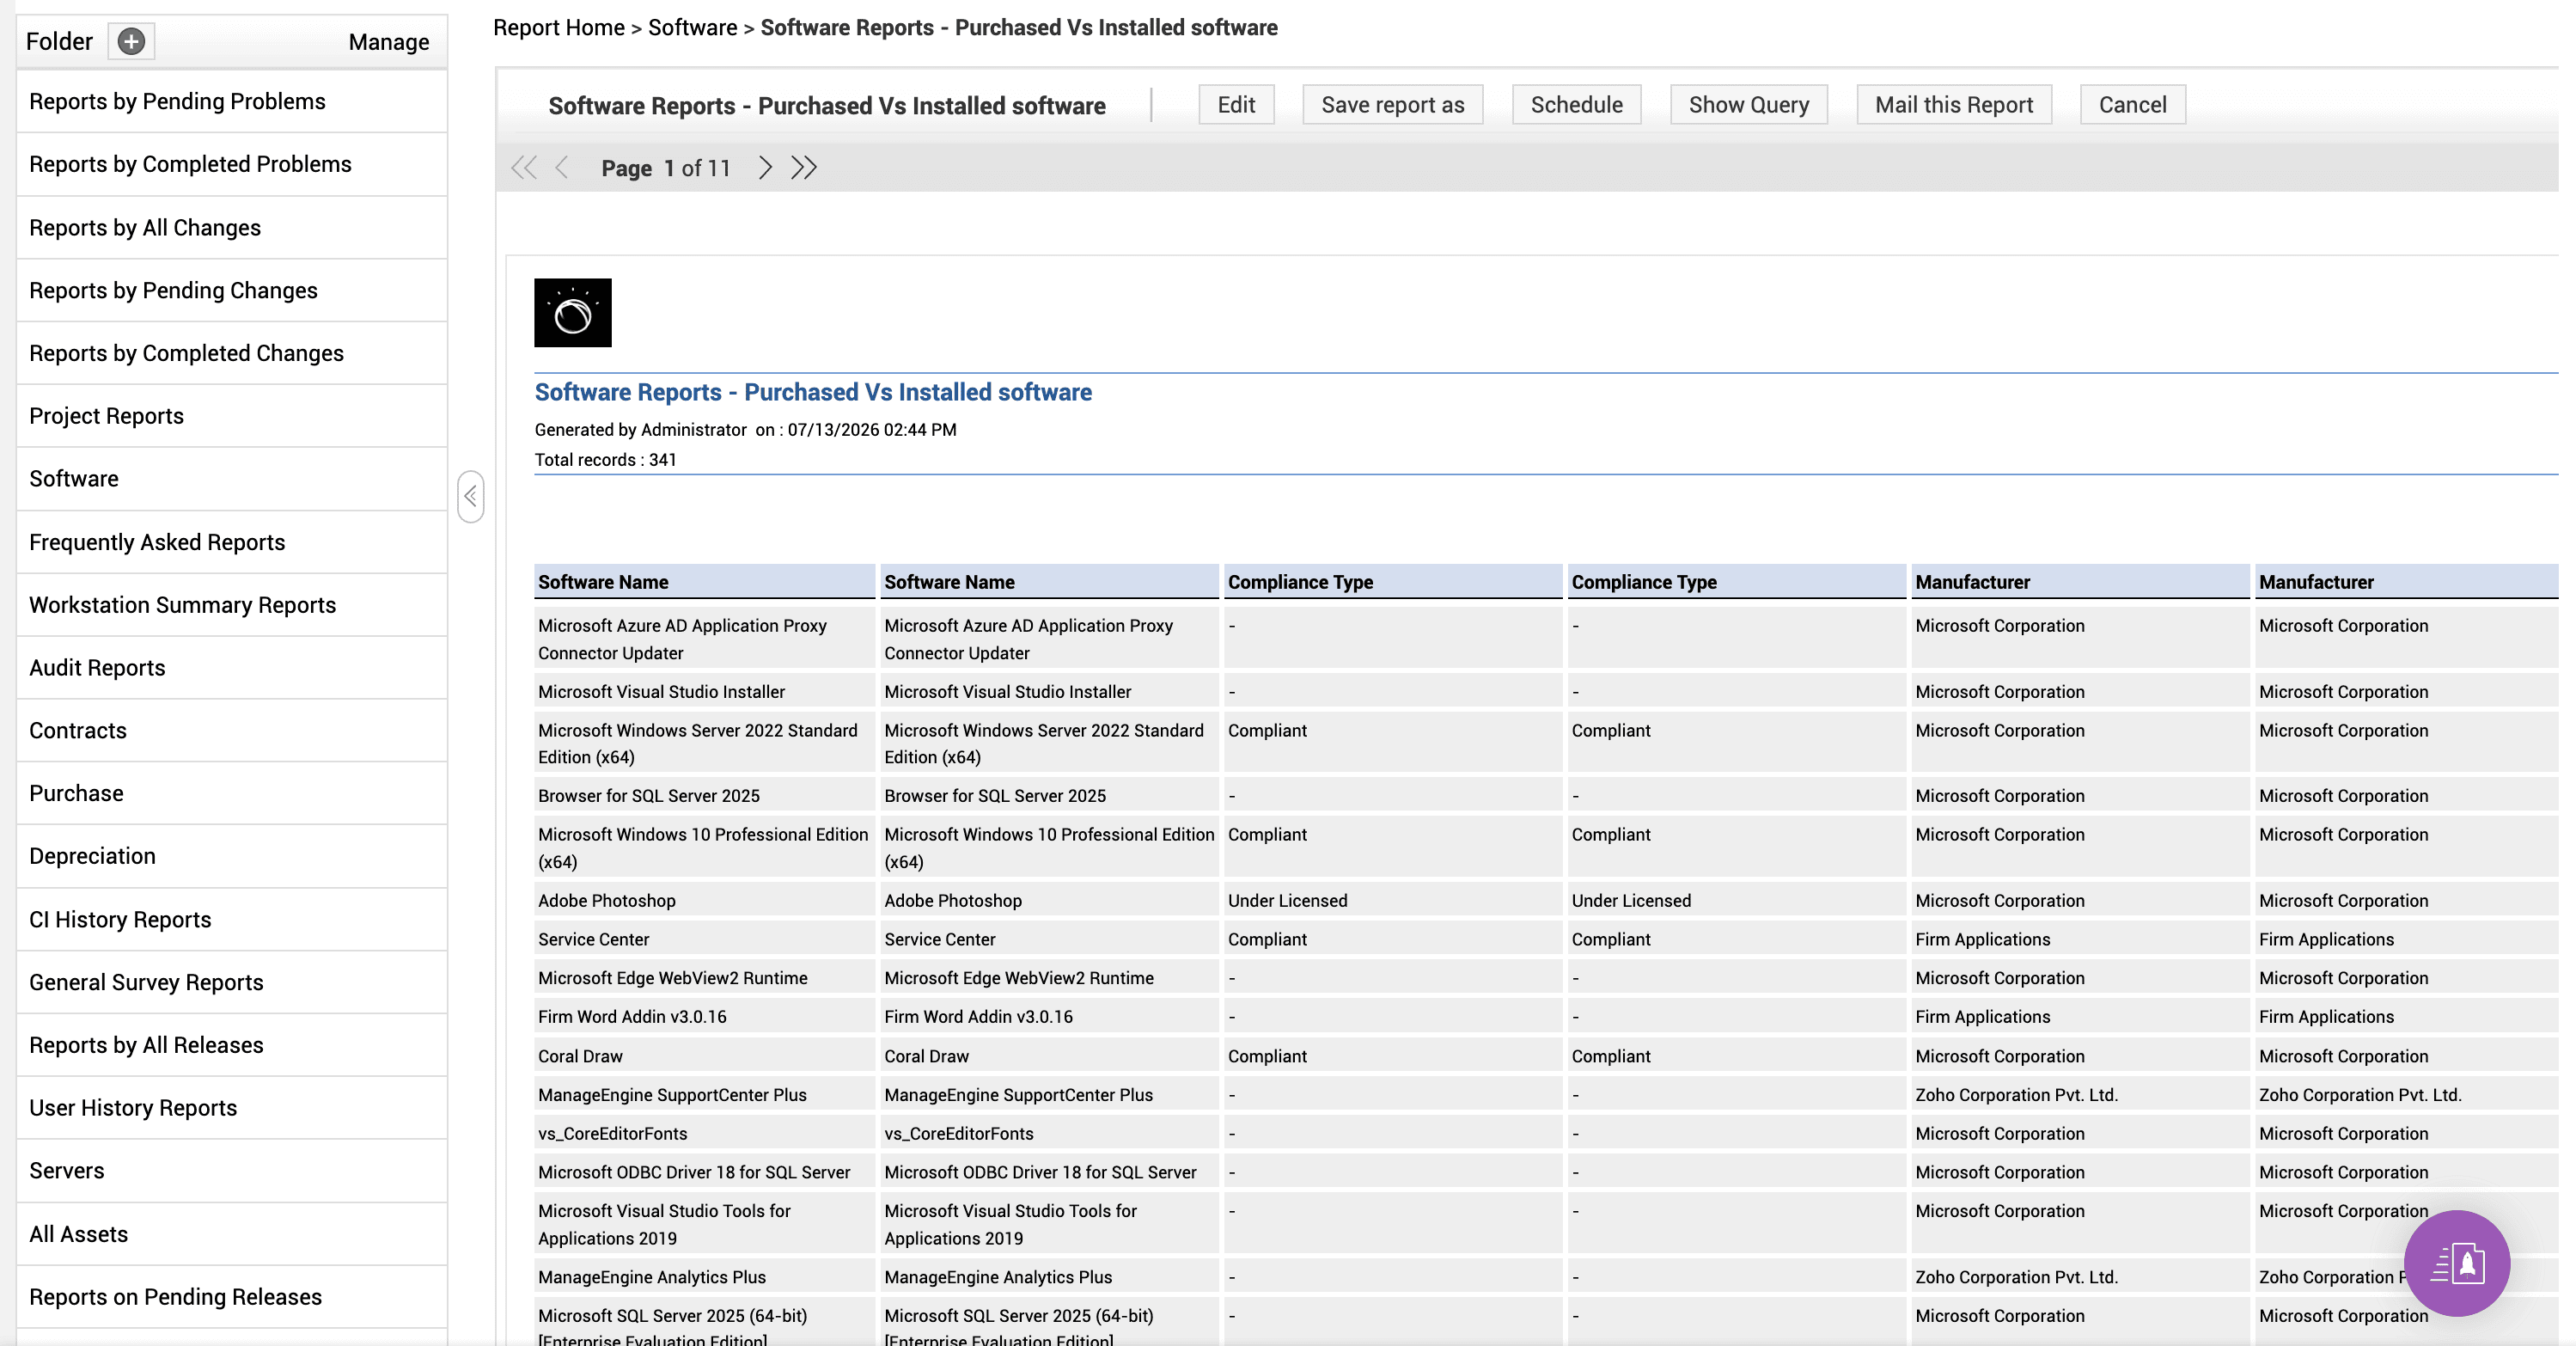Open User History Reports folder

click(232, 1108)
